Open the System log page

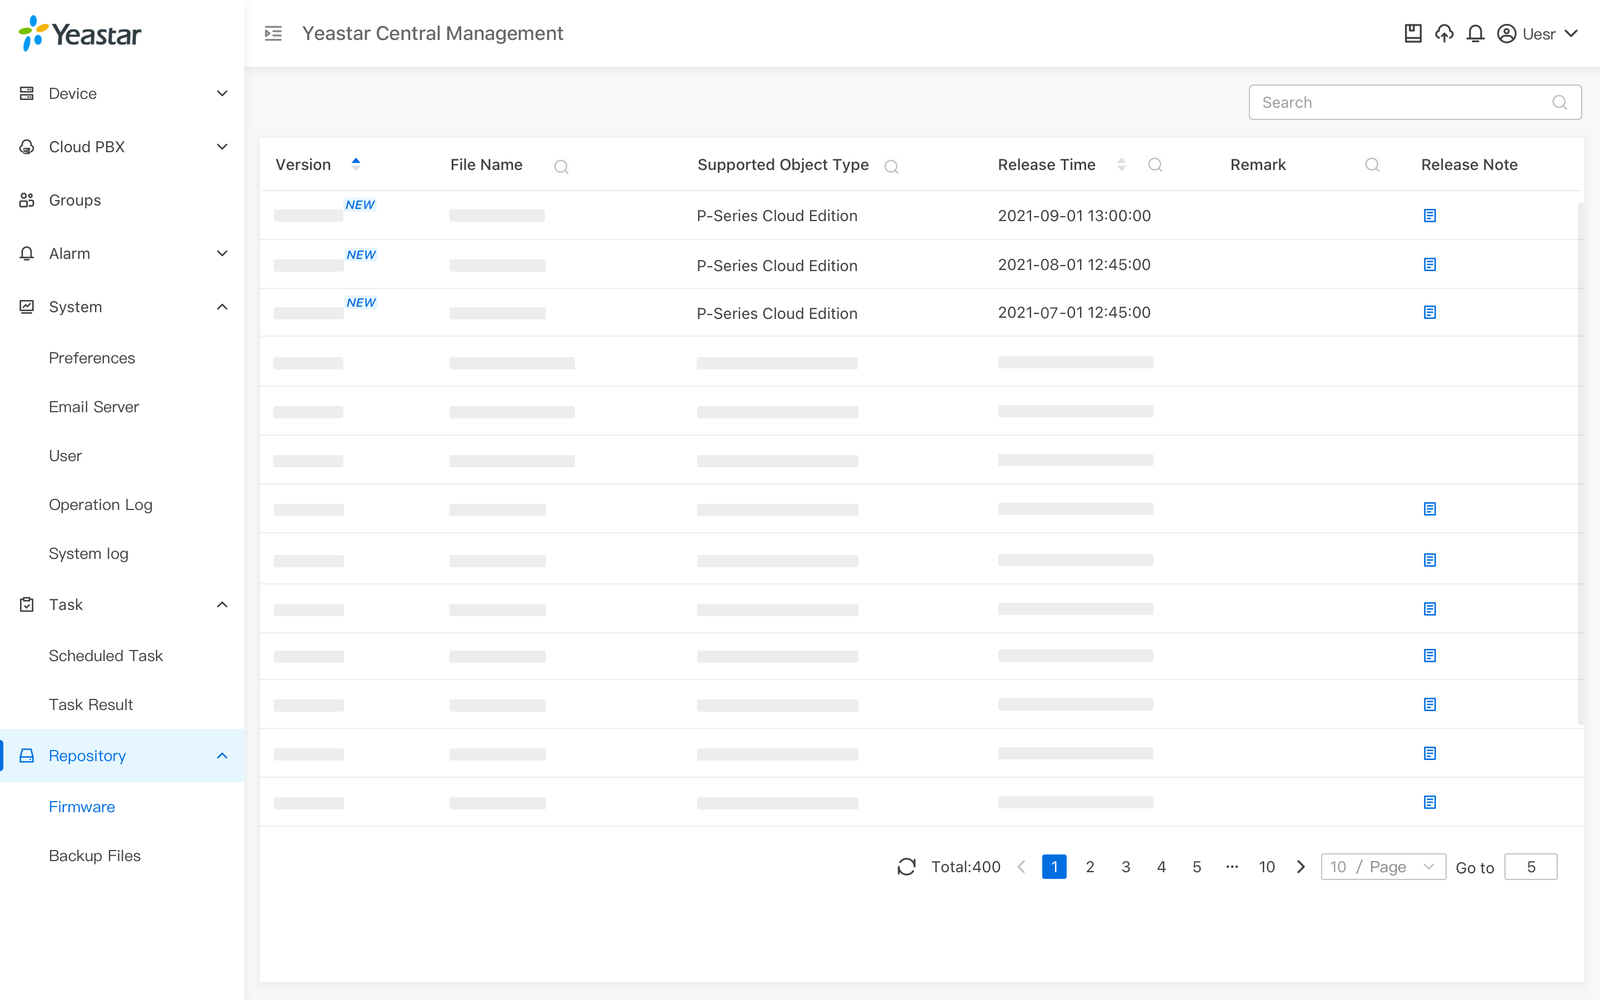tap(89, 554)
